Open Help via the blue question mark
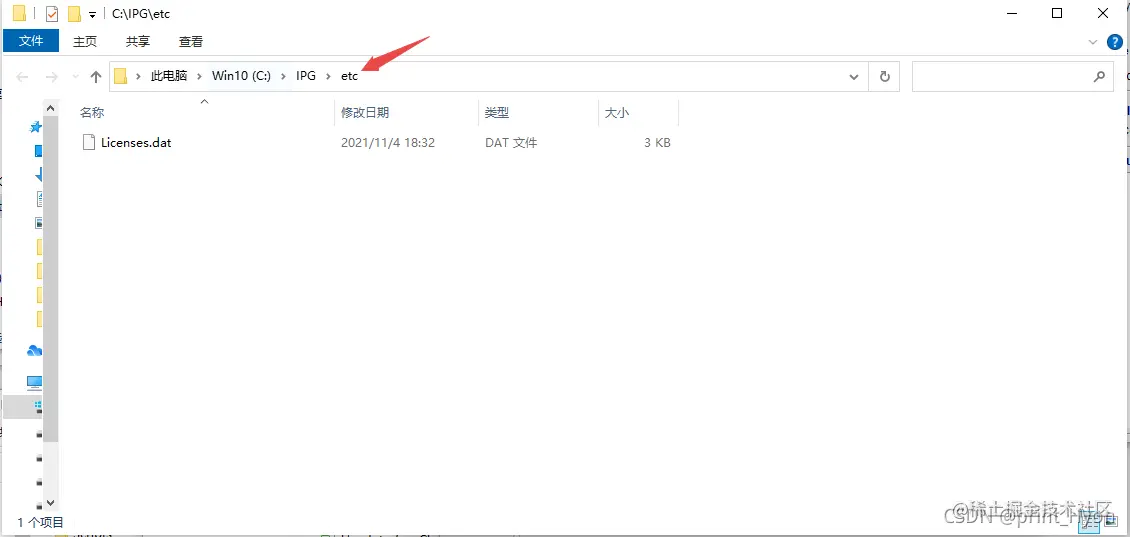 click(x=1113, y=43)
